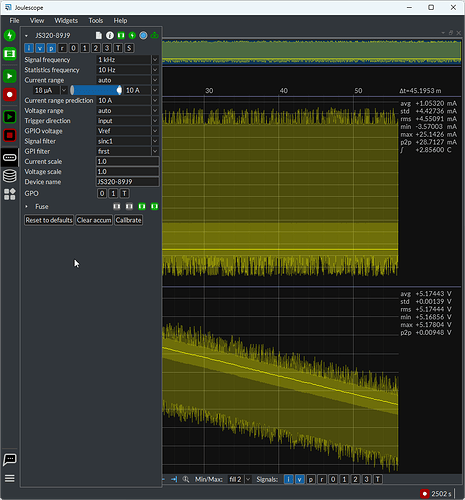Open the Tools menu
465x500 pixels.
point(96,21)
